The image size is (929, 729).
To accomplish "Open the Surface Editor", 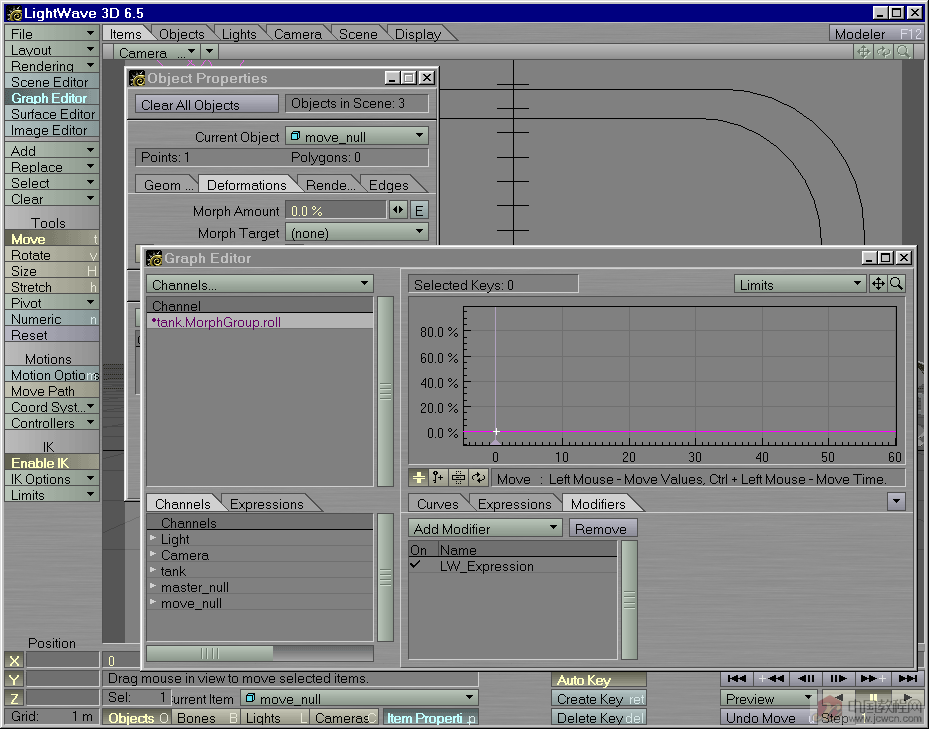I will (x=52, y=114).
